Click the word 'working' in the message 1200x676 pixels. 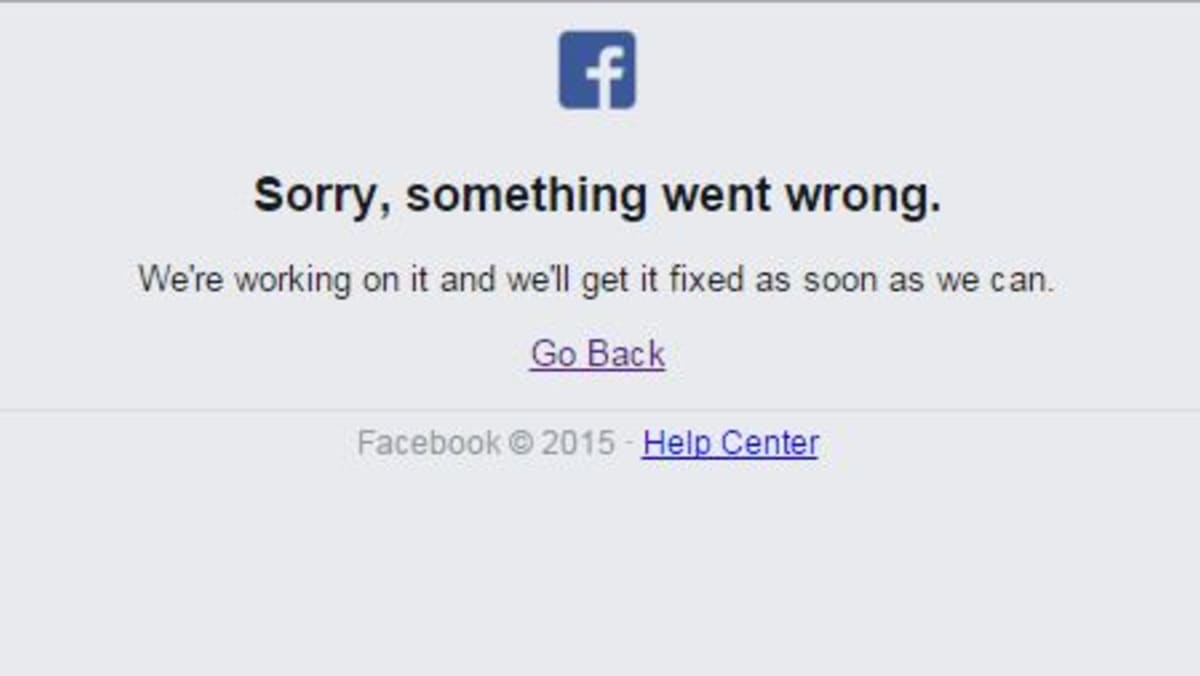point(293,280)
